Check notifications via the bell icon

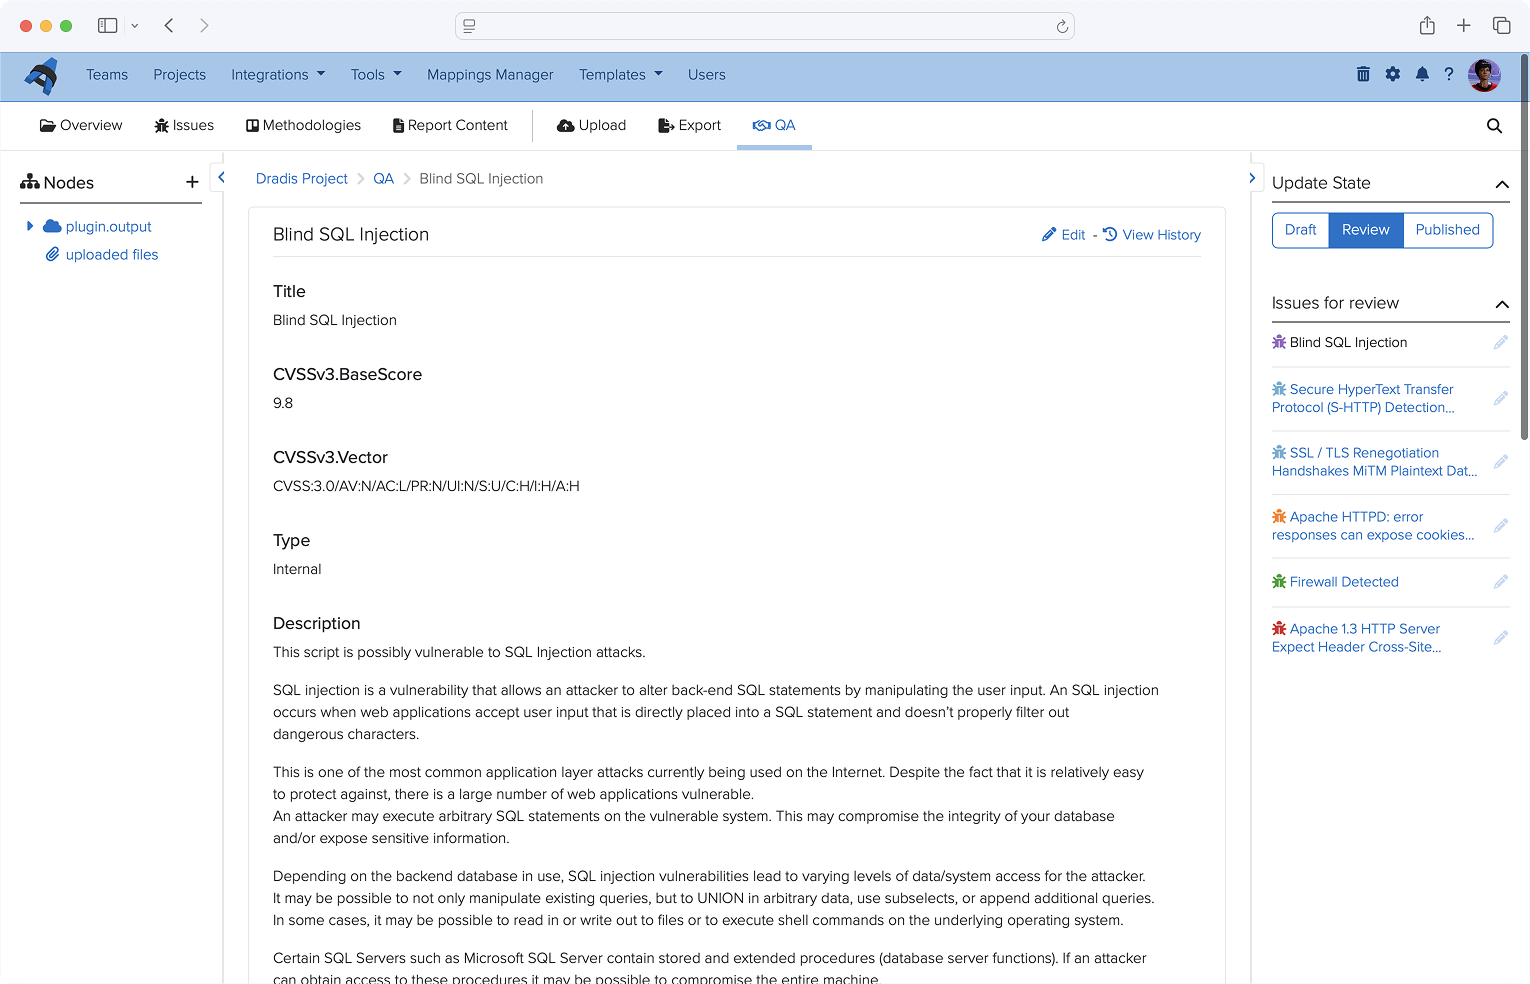point(1421,74)
